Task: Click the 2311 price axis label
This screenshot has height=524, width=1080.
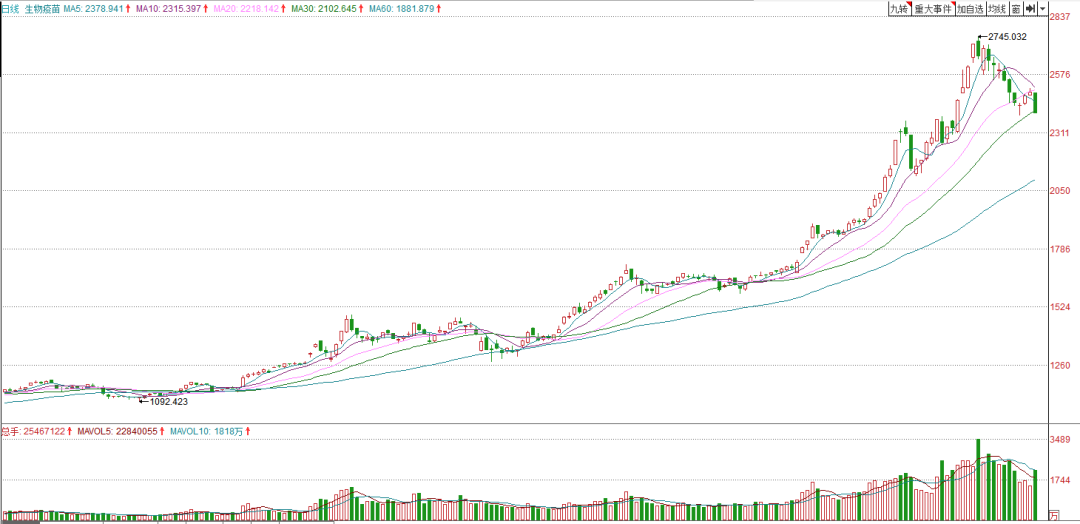Action: [1059, 132]
